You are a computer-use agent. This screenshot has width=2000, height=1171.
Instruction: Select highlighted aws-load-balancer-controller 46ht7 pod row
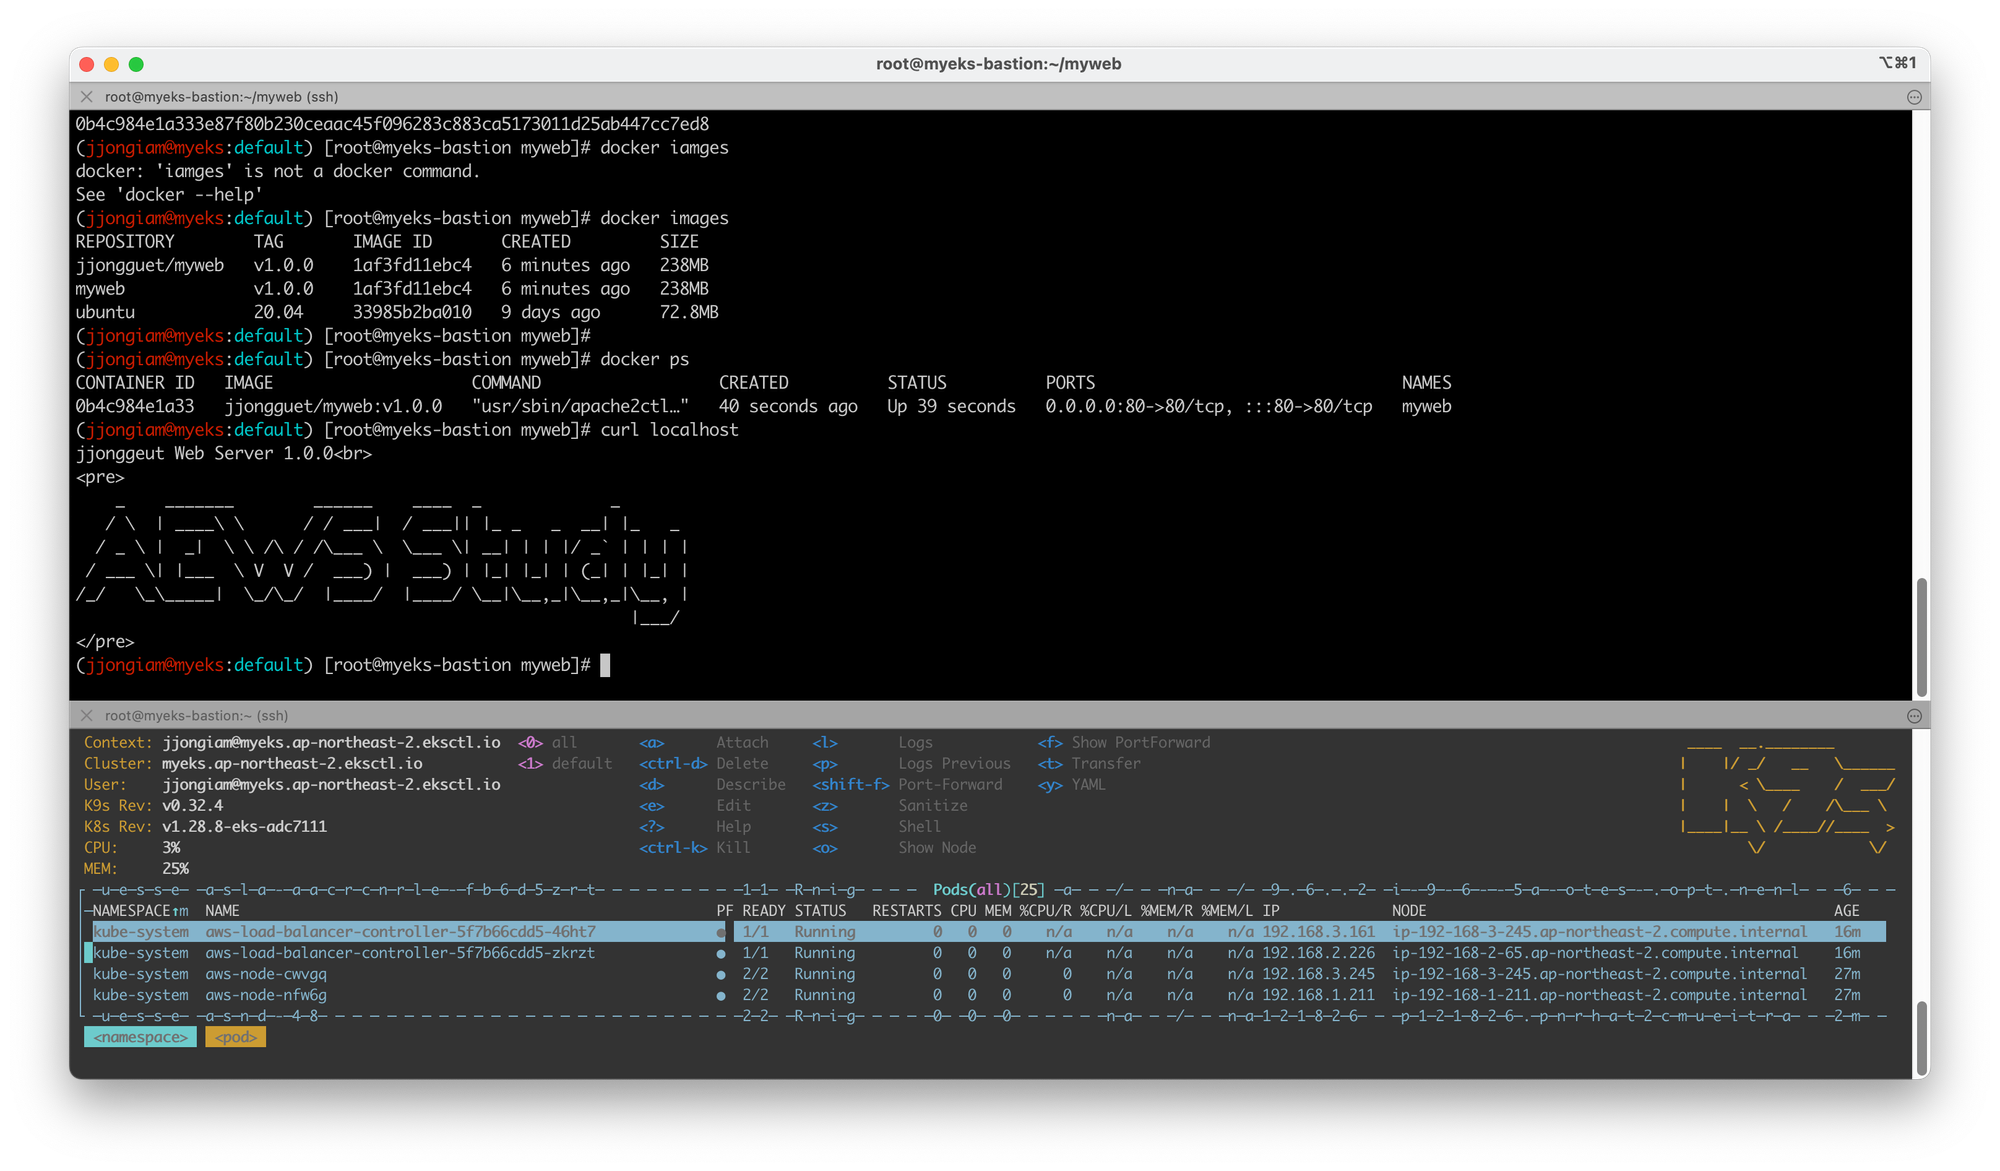400,932
